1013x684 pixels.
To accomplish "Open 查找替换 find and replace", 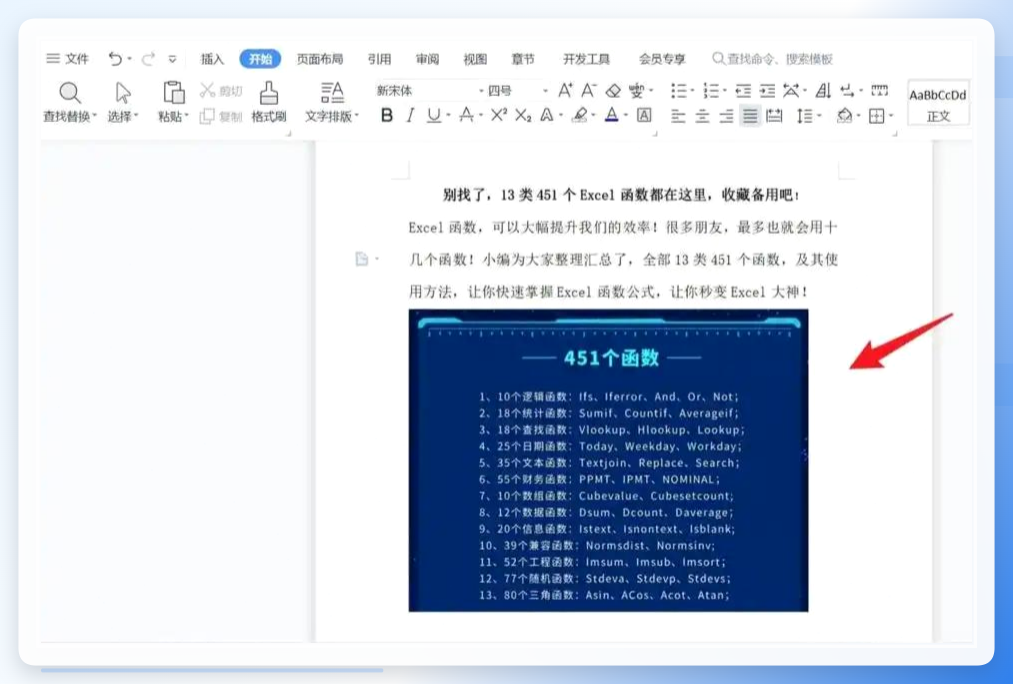I will pos(70,102).
